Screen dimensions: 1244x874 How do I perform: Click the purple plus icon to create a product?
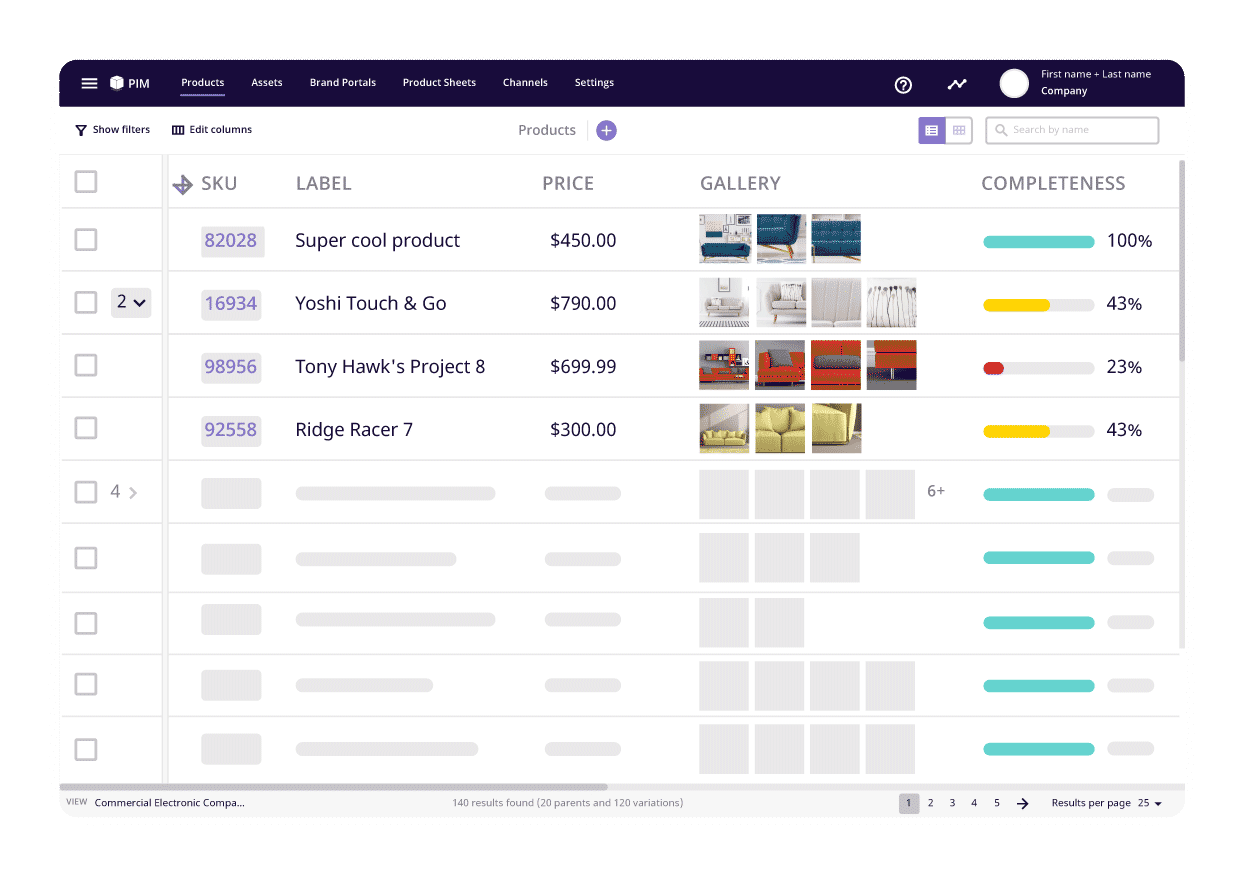click(606, 130)
